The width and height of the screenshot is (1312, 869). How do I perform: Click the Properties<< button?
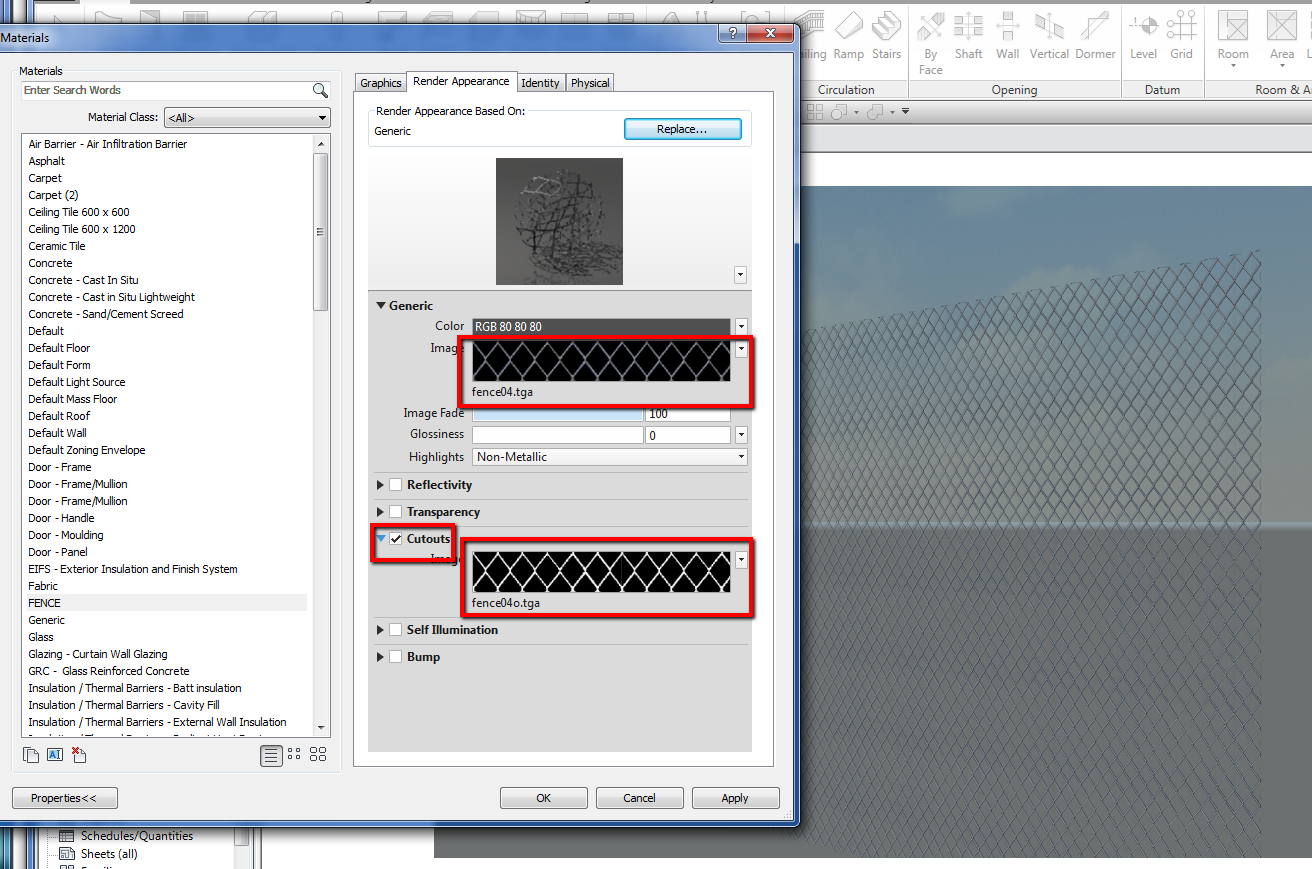[x=65, y=798]
